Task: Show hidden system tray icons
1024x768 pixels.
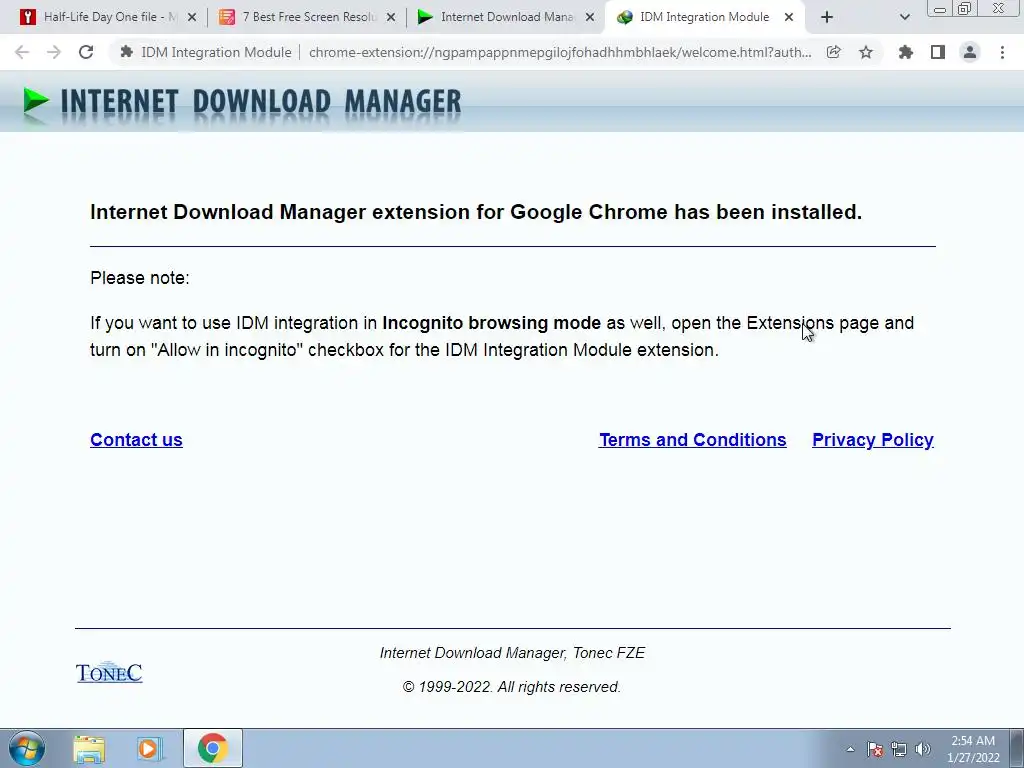Action: pyautogui.click(x=850, y=749)
